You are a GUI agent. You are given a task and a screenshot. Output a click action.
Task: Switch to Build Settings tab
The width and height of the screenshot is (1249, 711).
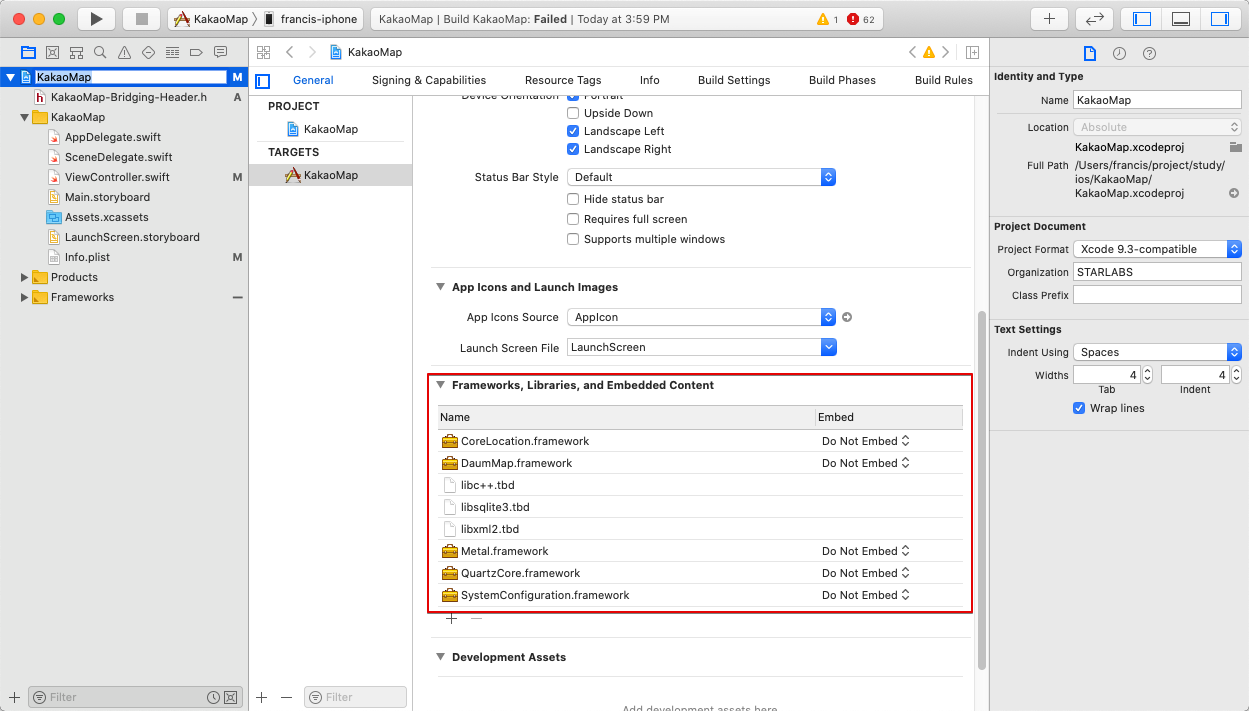pos(734,80)
